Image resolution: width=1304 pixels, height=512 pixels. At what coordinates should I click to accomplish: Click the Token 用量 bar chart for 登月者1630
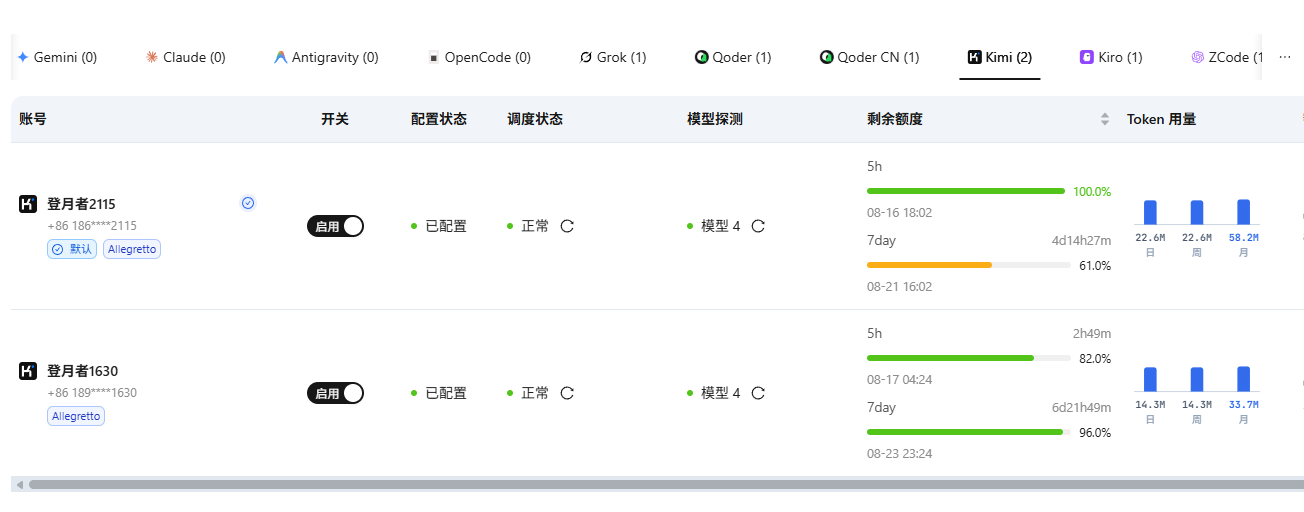(1197, 395)
